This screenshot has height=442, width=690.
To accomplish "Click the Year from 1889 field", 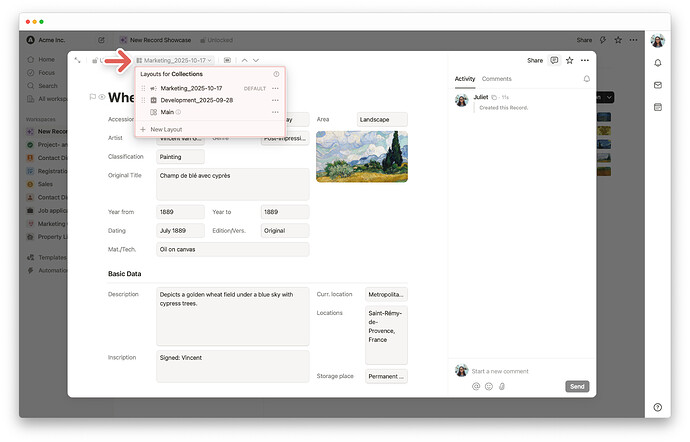I will (x=180, y=212).
